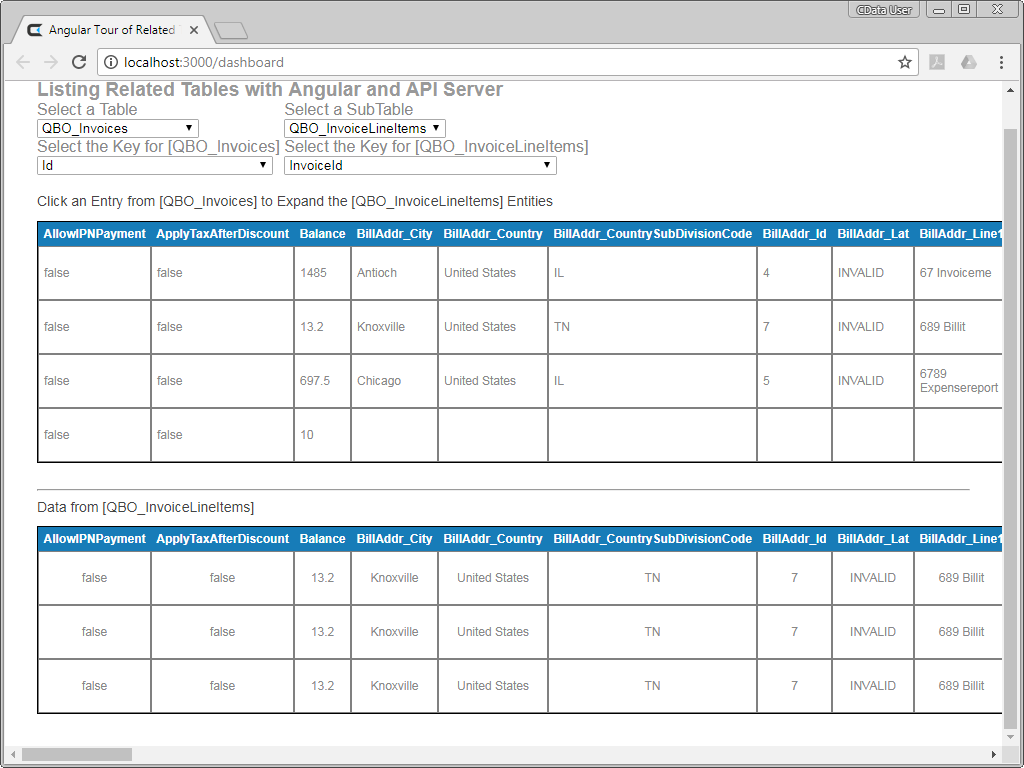Click the browser forward arrow
Viewport: 1024px width, 768px height.
click(51, 62)
